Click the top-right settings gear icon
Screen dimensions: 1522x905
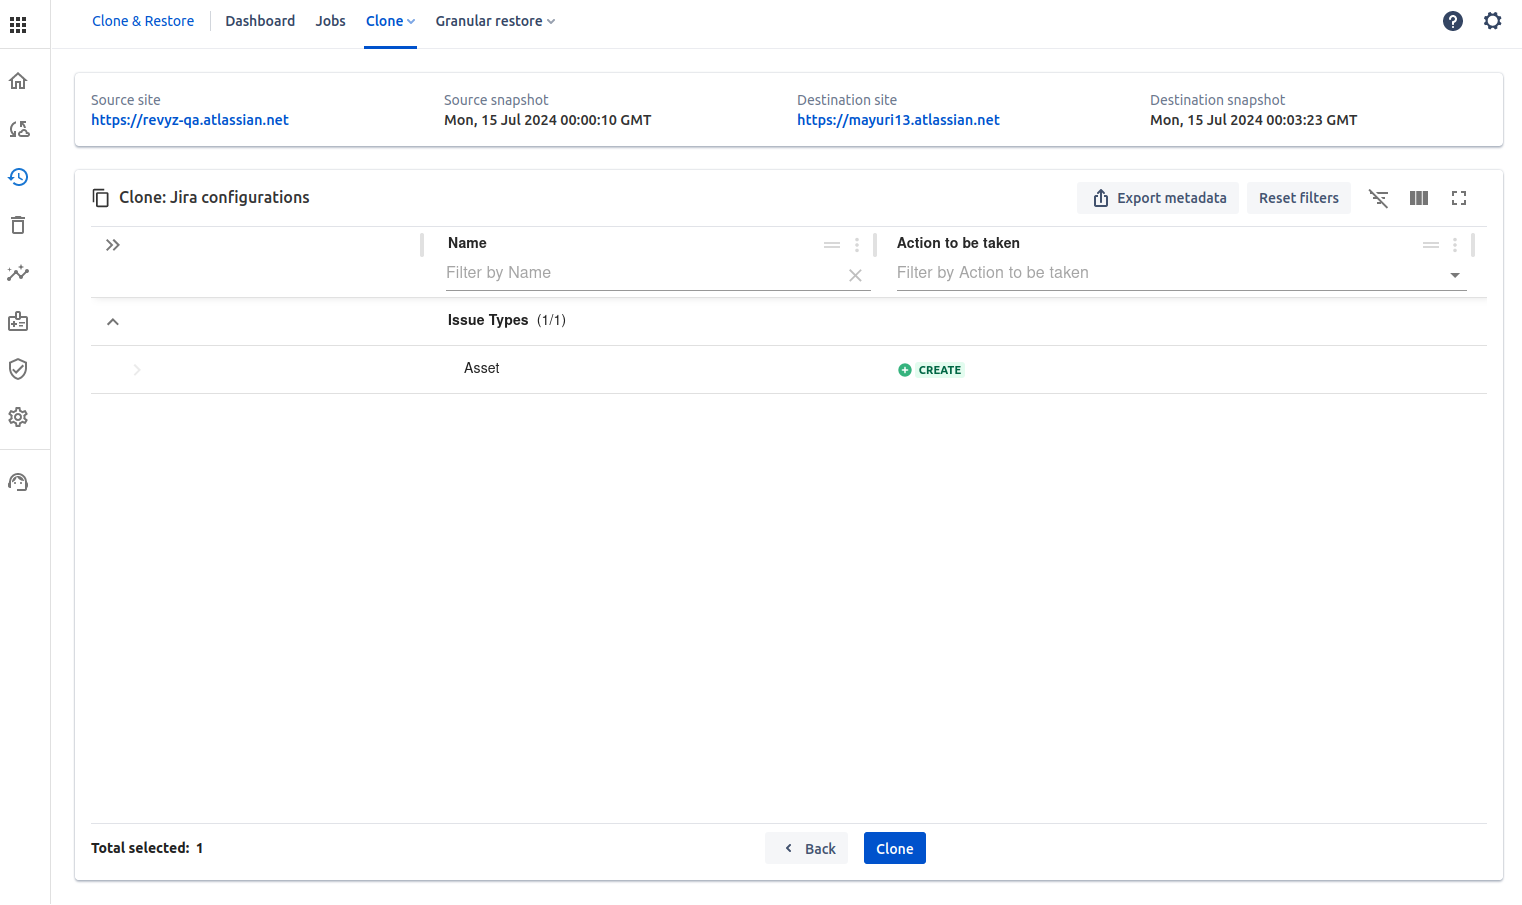tap(1492, 21)
